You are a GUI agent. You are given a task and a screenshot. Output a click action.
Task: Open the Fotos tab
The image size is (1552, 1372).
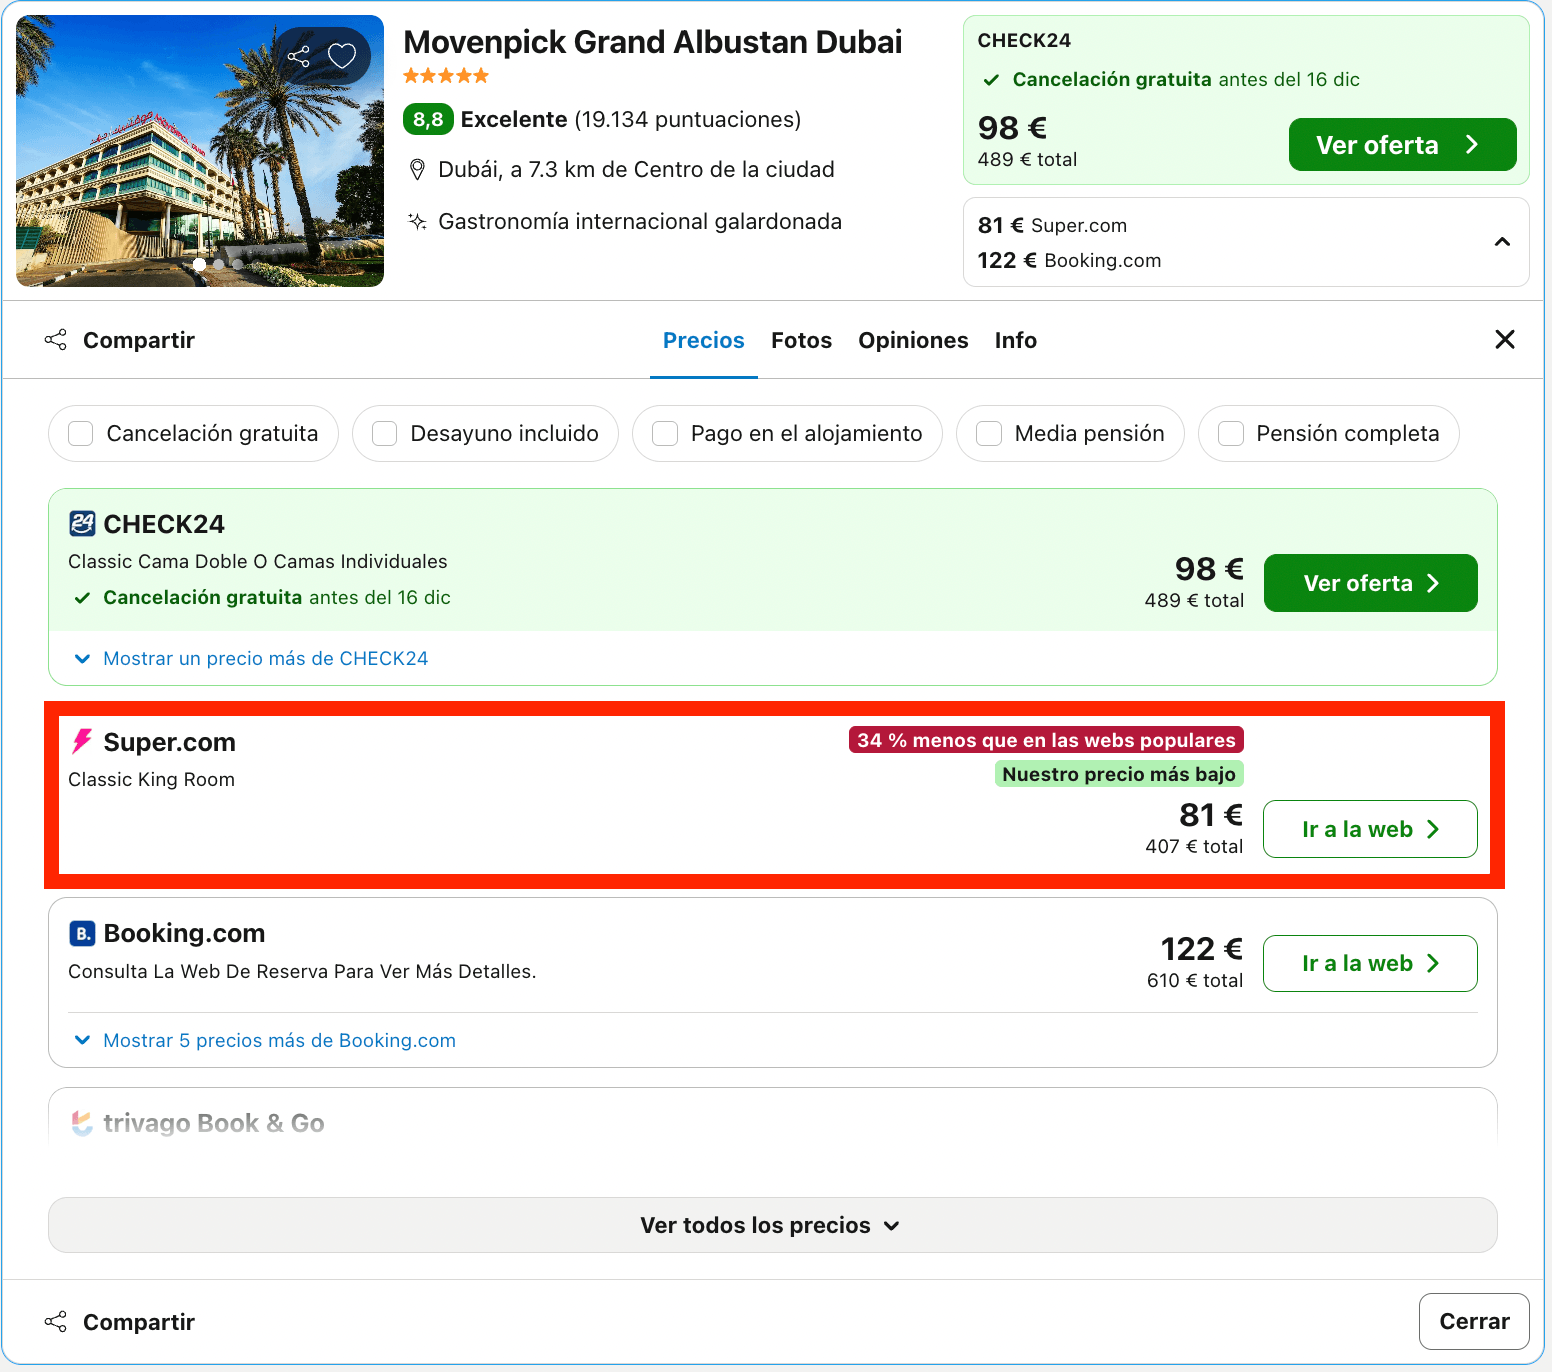pyautogui.click(x=802, y=340)
